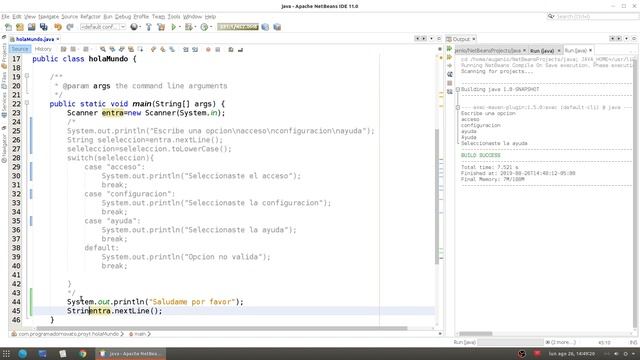Open the Help menu
The width and height of the screenshot is (640, 360).
tap(210, 17)
